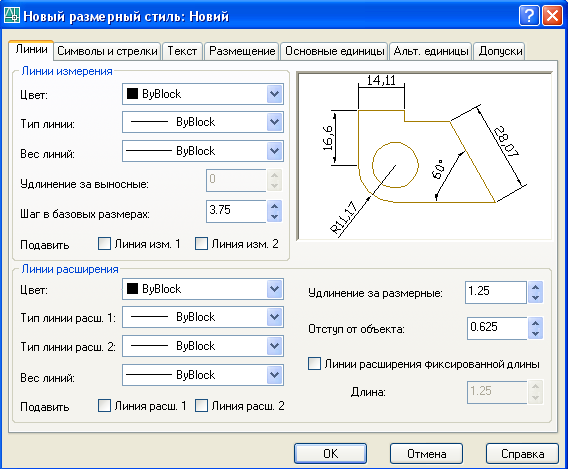Screen dimensions: 568x469
Task: Click the Отмена button
Action: pos(426,453)
